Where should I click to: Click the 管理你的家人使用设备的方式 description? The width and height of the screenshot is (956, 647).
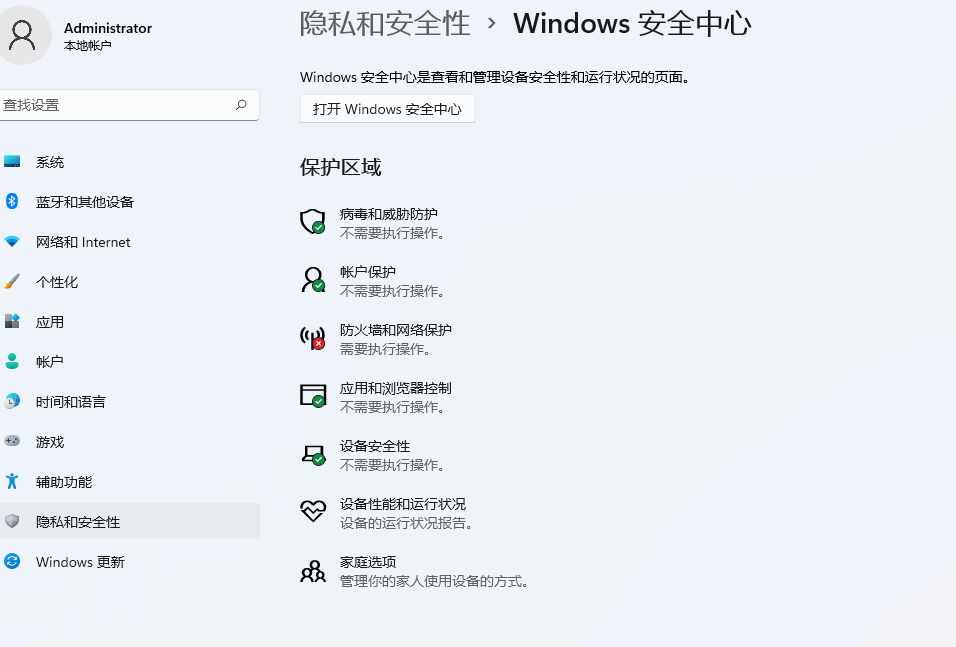point(434,581)
